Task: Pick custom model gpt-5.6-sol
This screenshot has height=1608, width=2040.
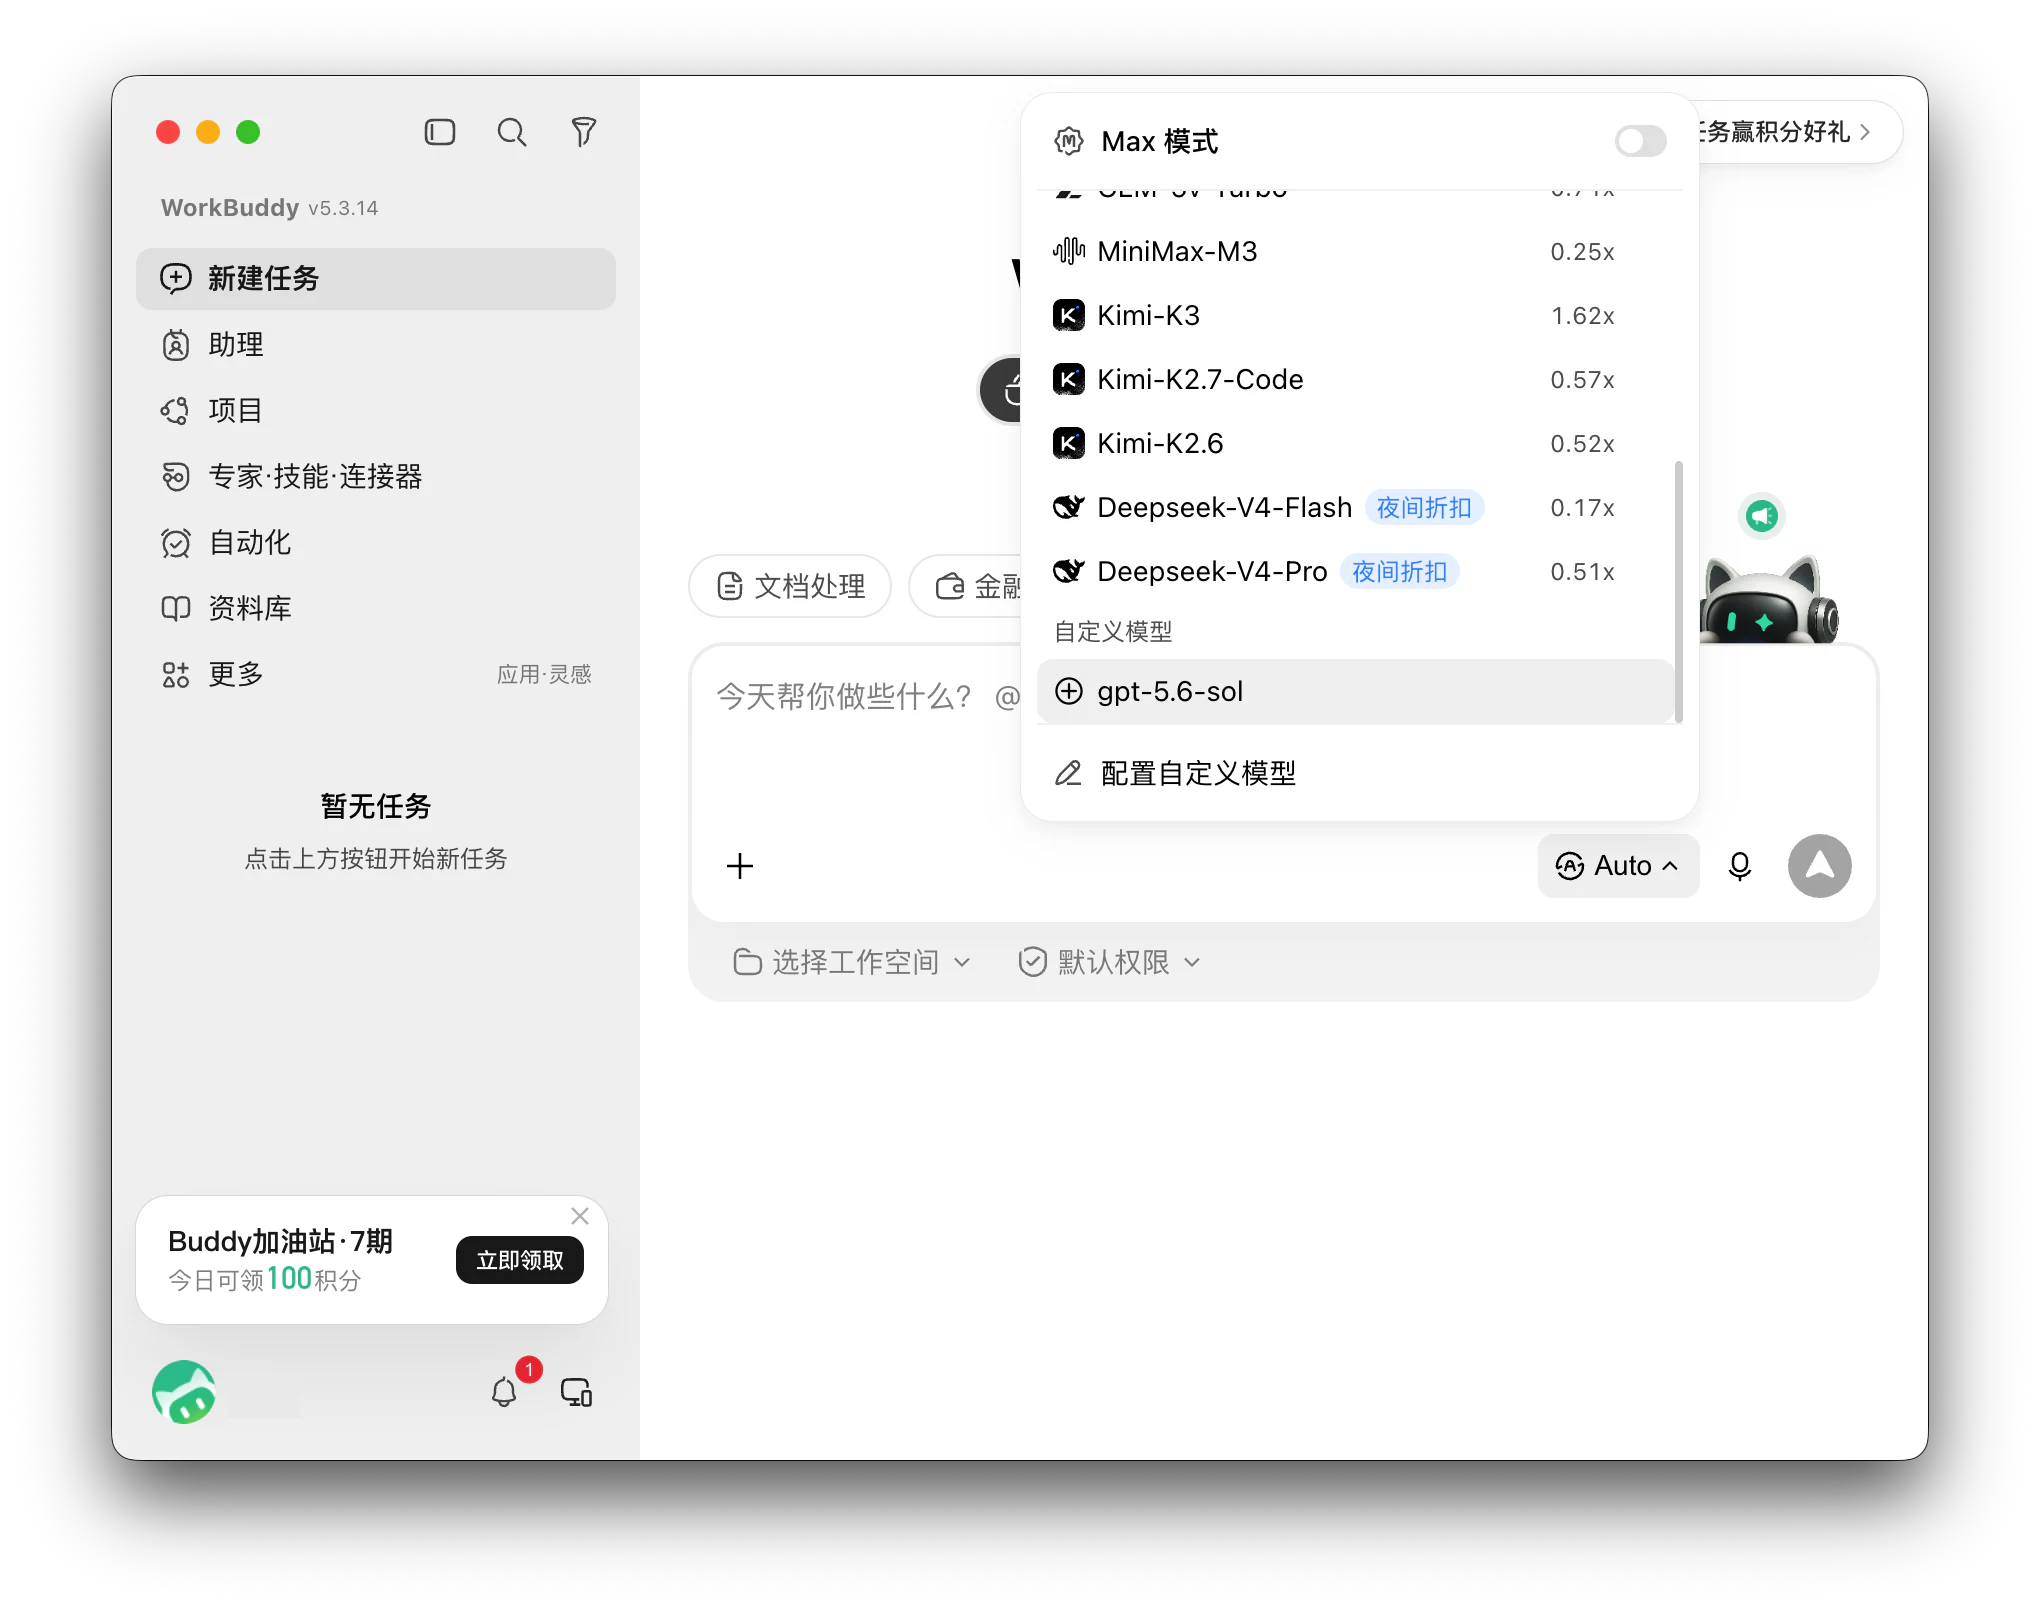Action: tap(1356, 692)
